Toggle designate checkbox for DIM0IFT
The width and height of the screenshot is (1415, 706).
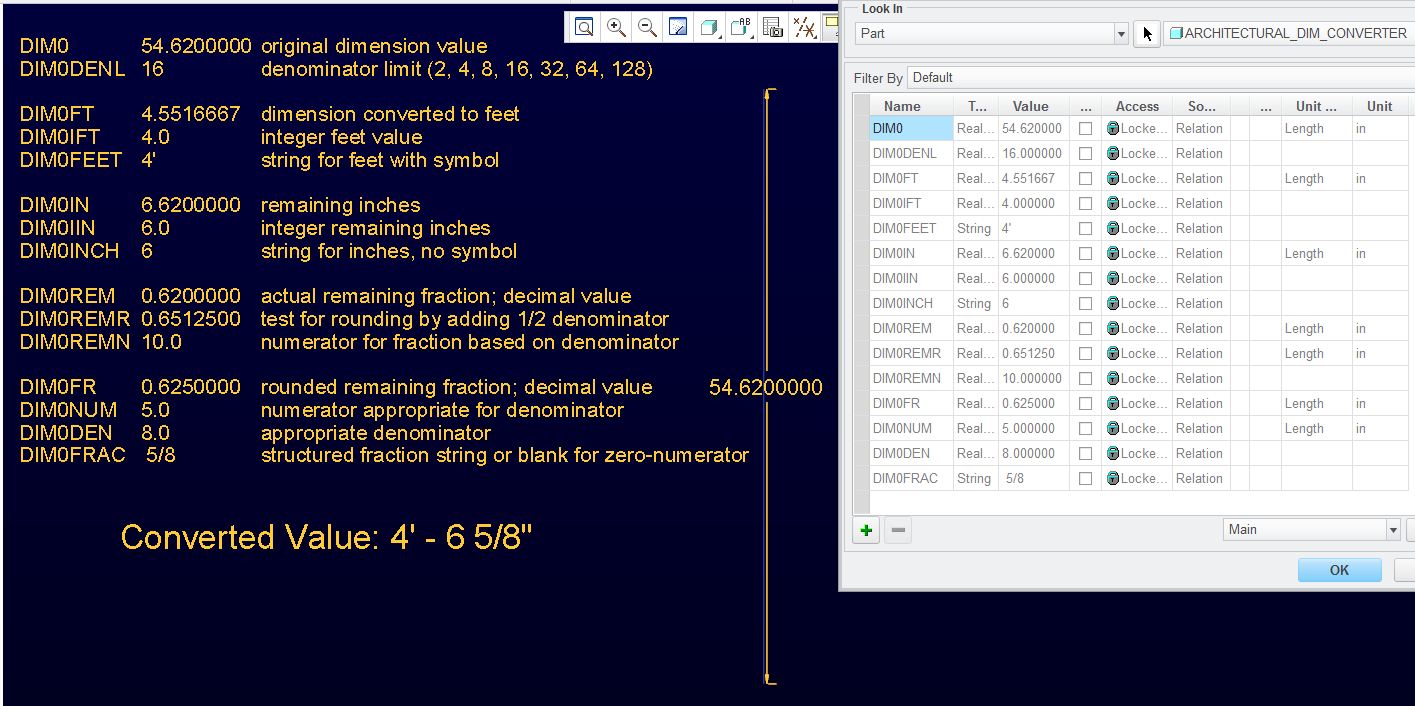[1085, 203]
